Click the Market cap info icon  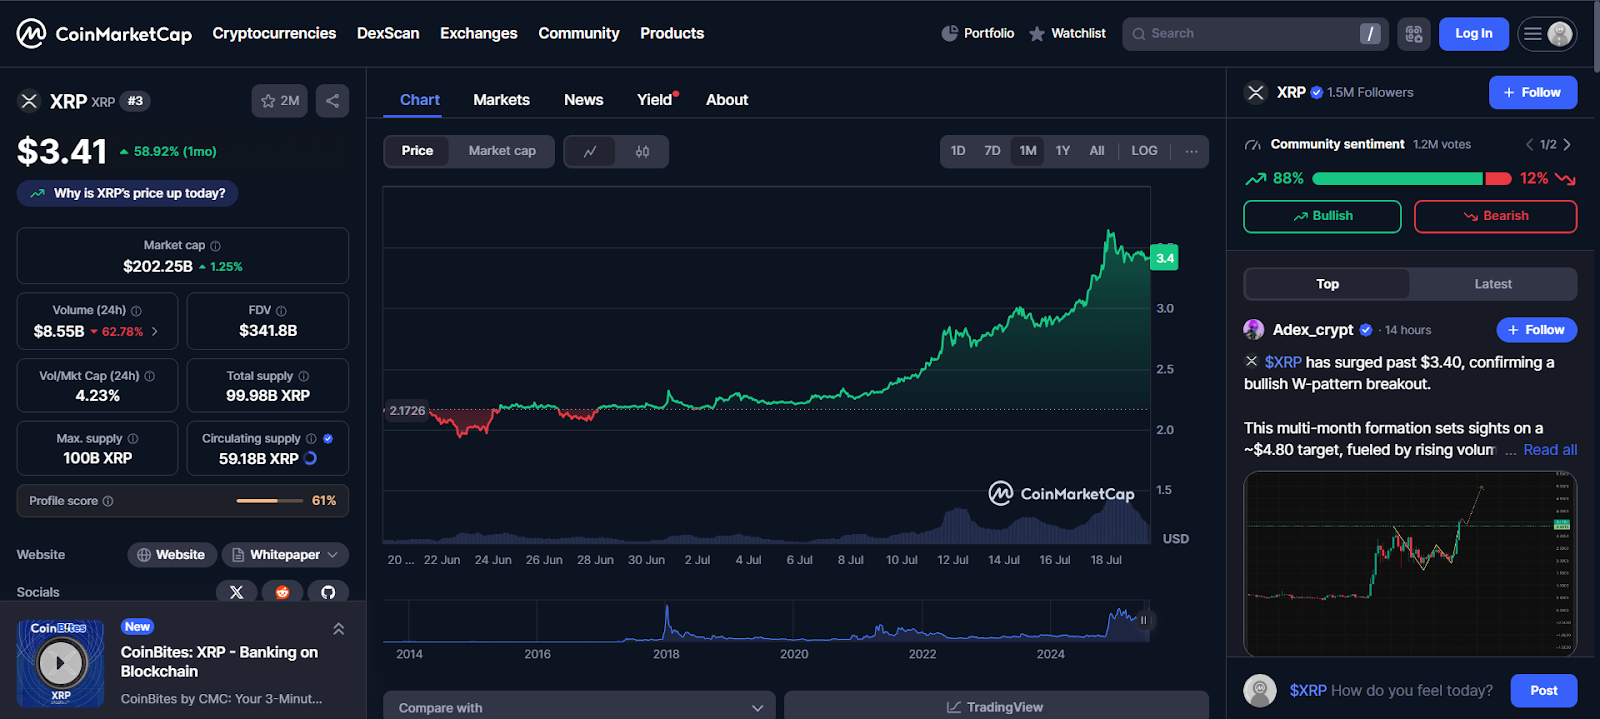(215, 246)
